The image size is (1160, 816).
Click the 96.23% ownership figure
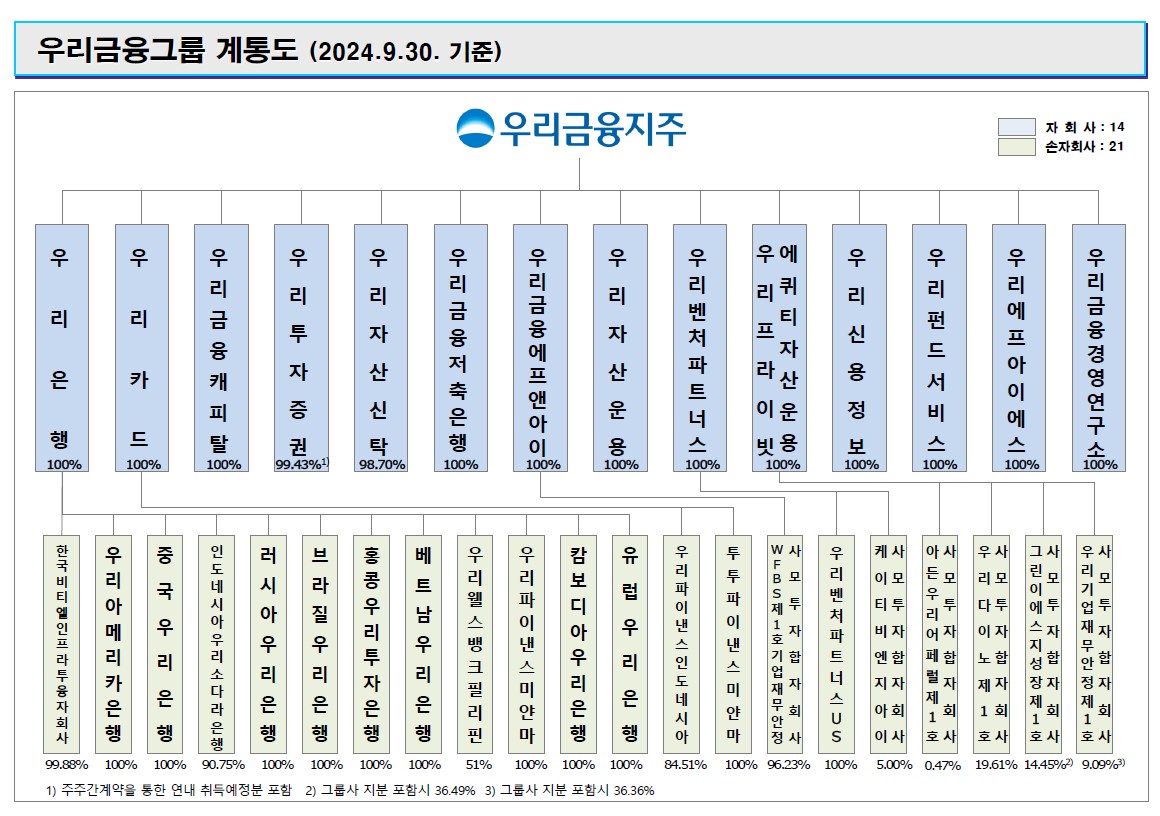789,765
